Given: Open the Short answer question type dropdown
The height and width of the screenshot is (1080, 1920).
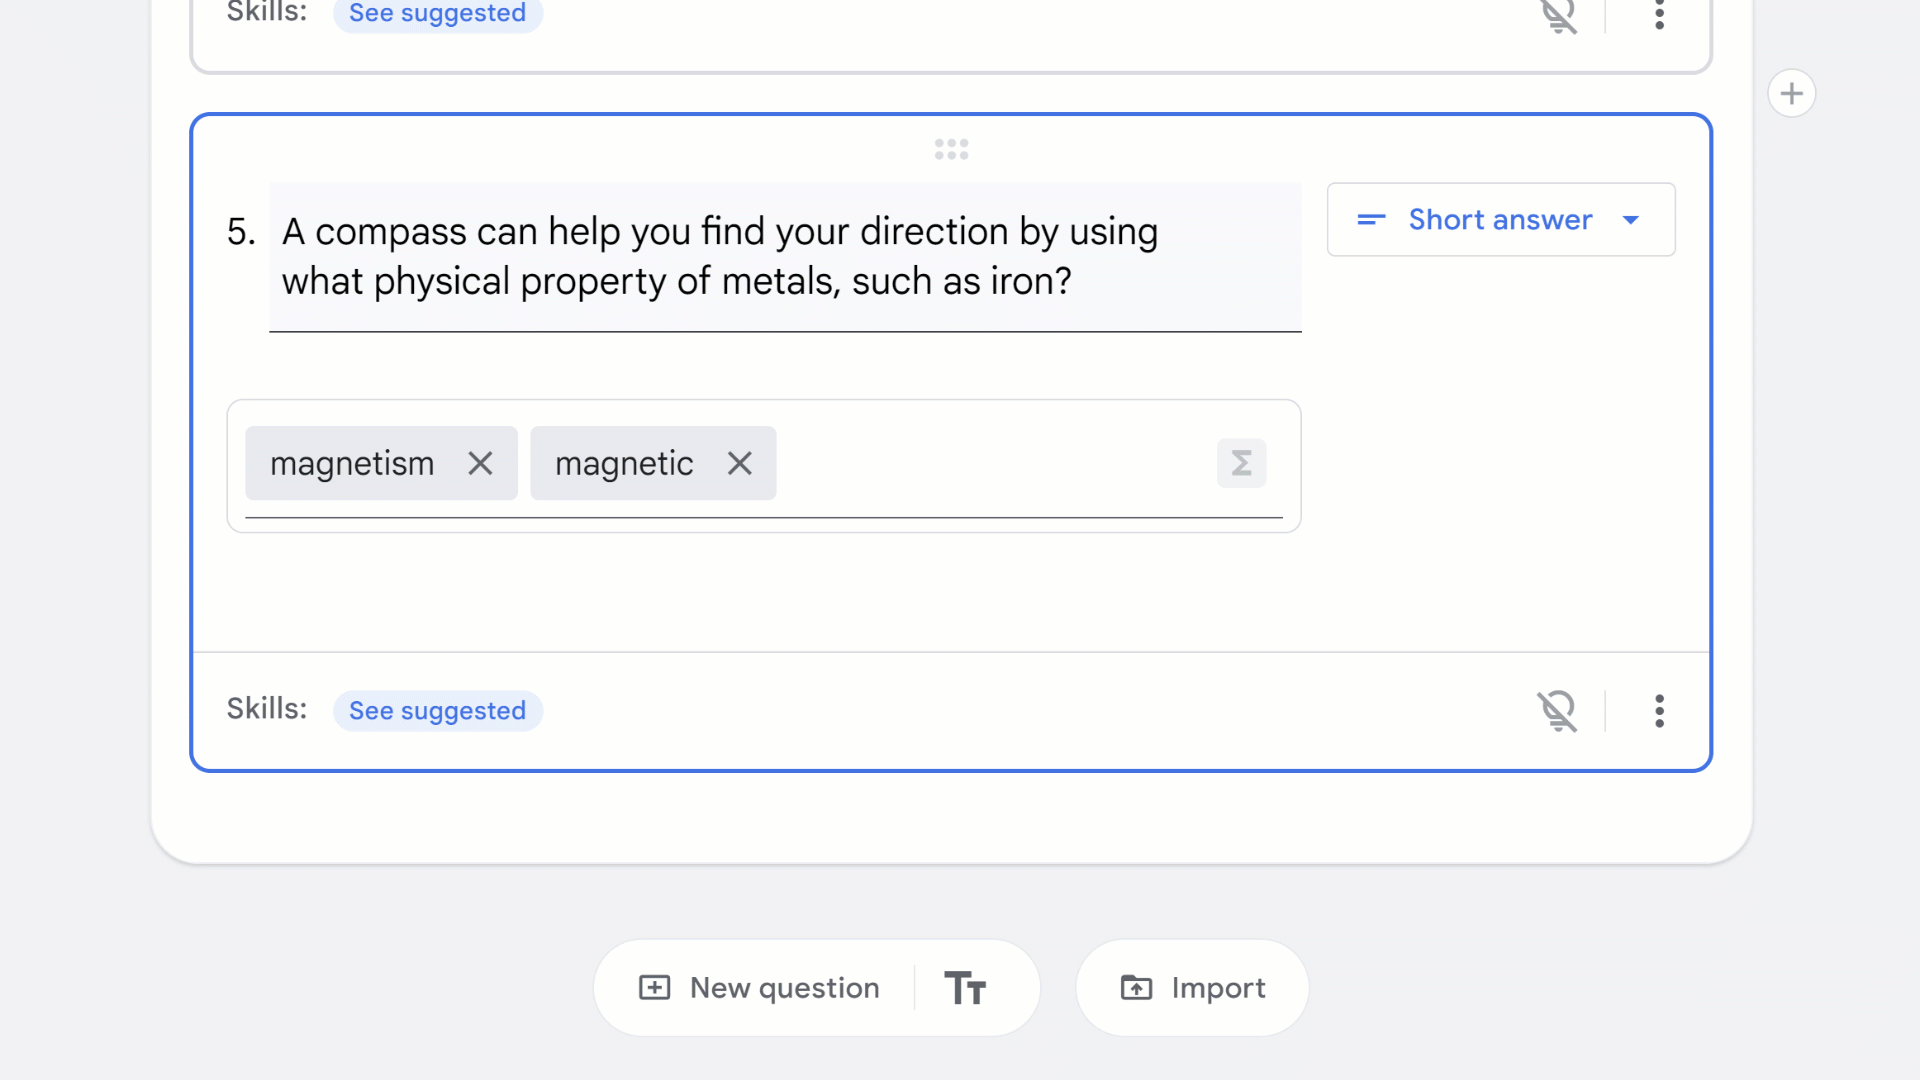Looking at the screenshot, I should click(1499, 220).
